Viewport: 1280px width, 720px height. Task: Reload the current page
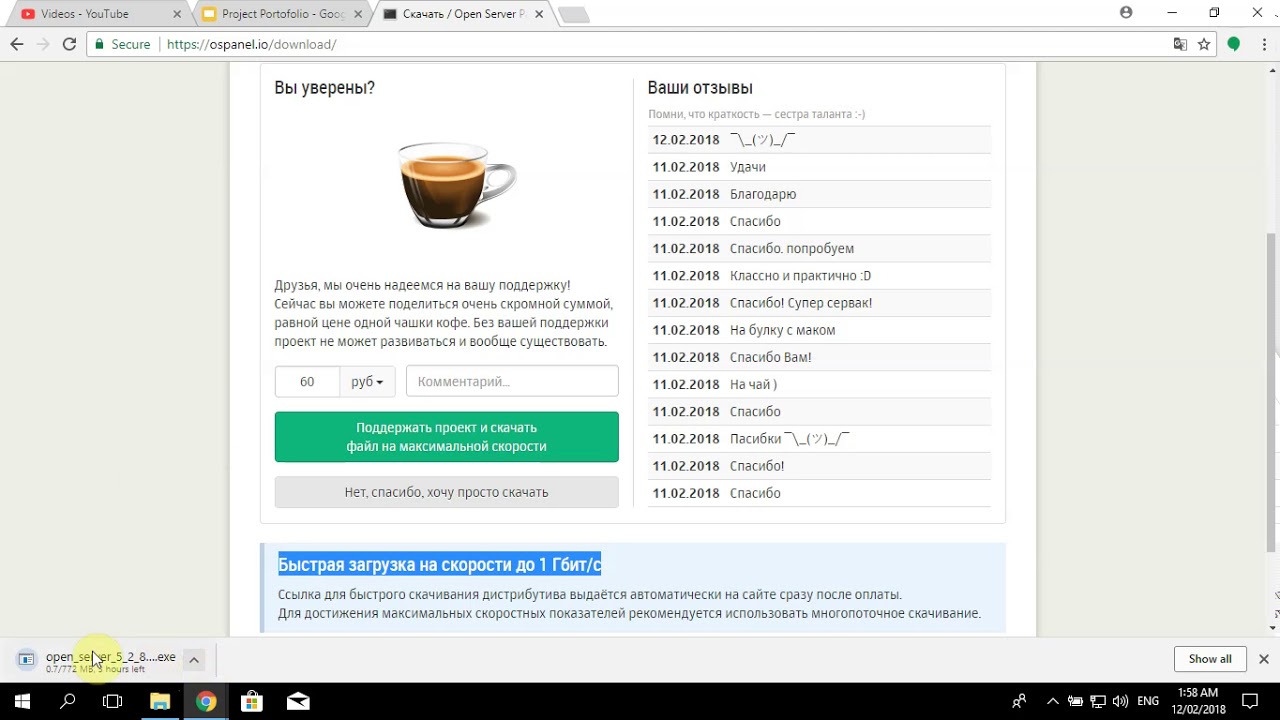pyautogui.click(x=69, y=44)
